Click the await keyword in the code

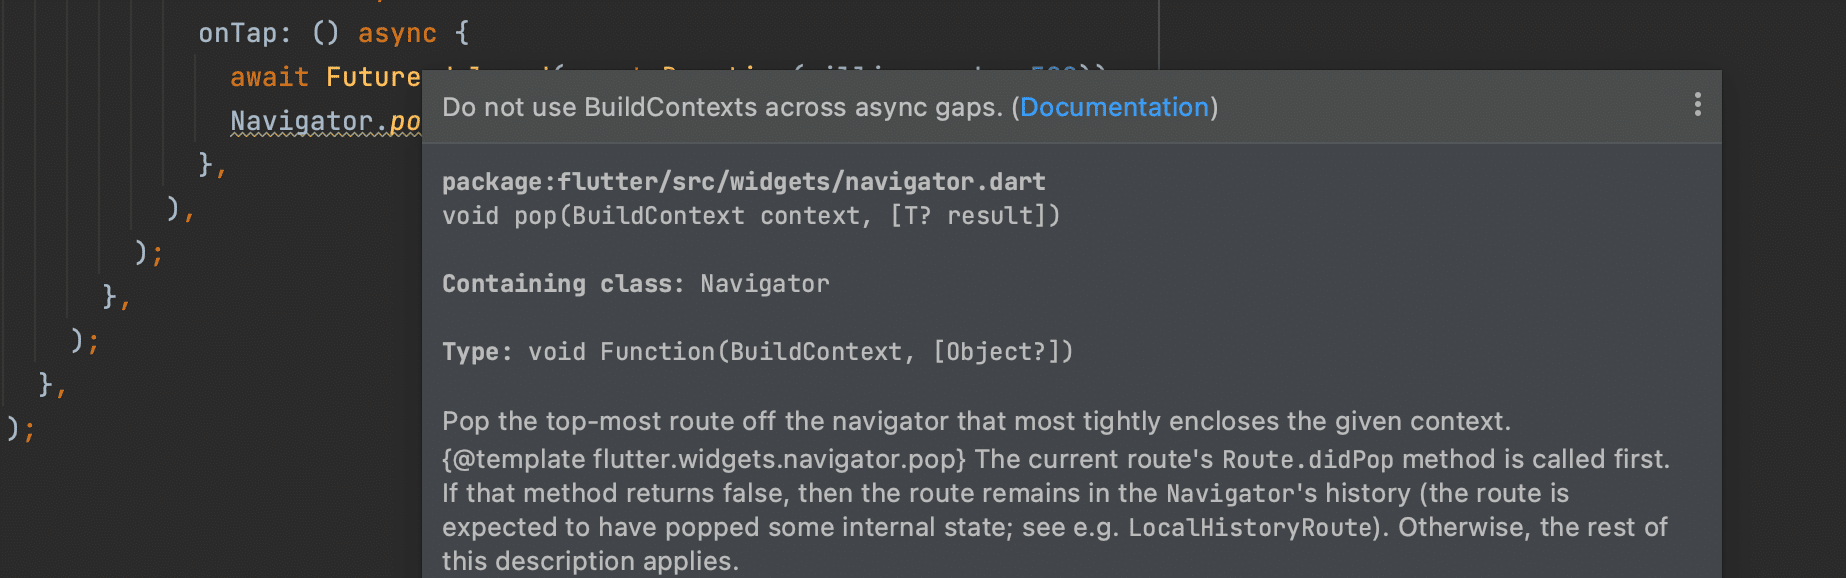269,77
